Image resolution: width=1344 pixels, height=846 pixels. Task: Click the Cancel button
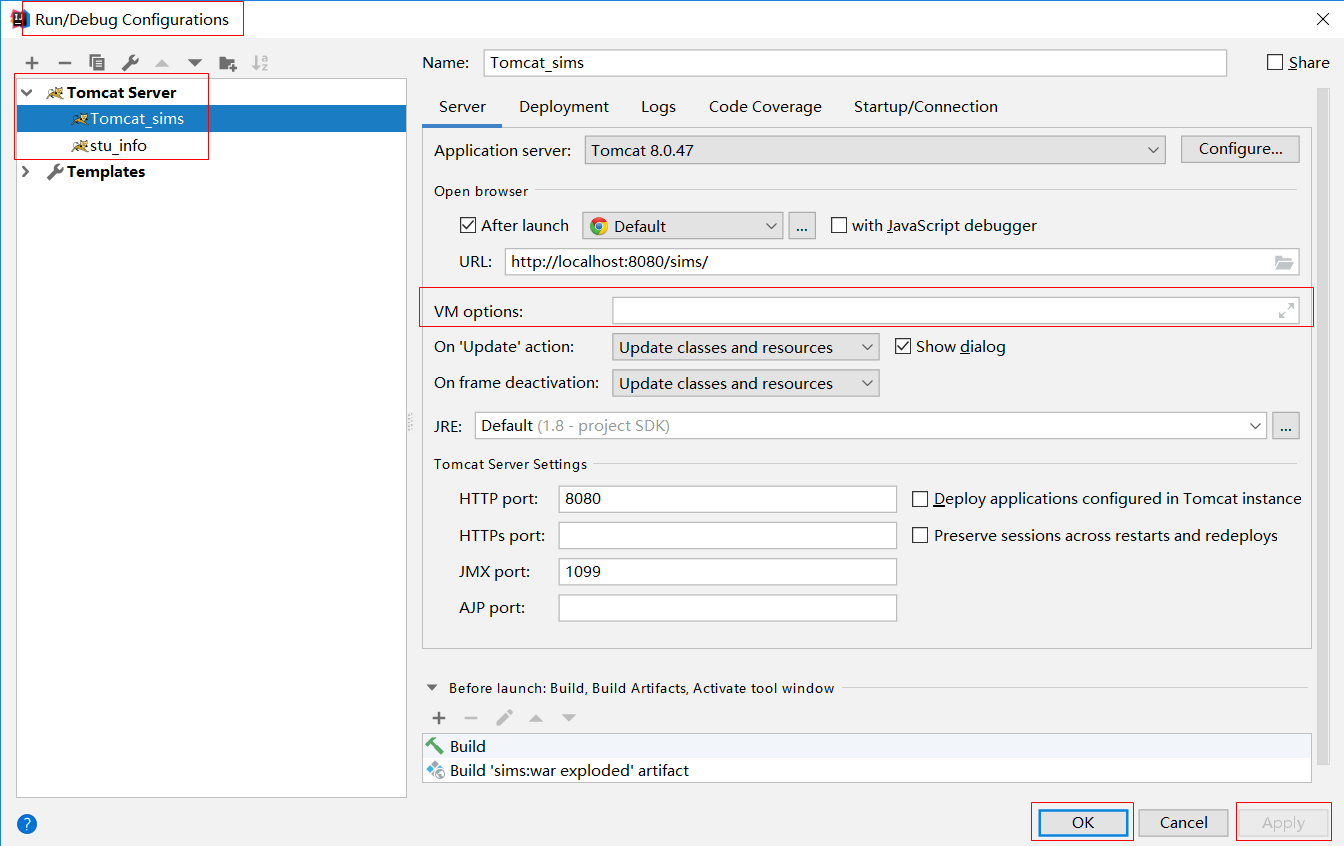tap(1184, 822)
